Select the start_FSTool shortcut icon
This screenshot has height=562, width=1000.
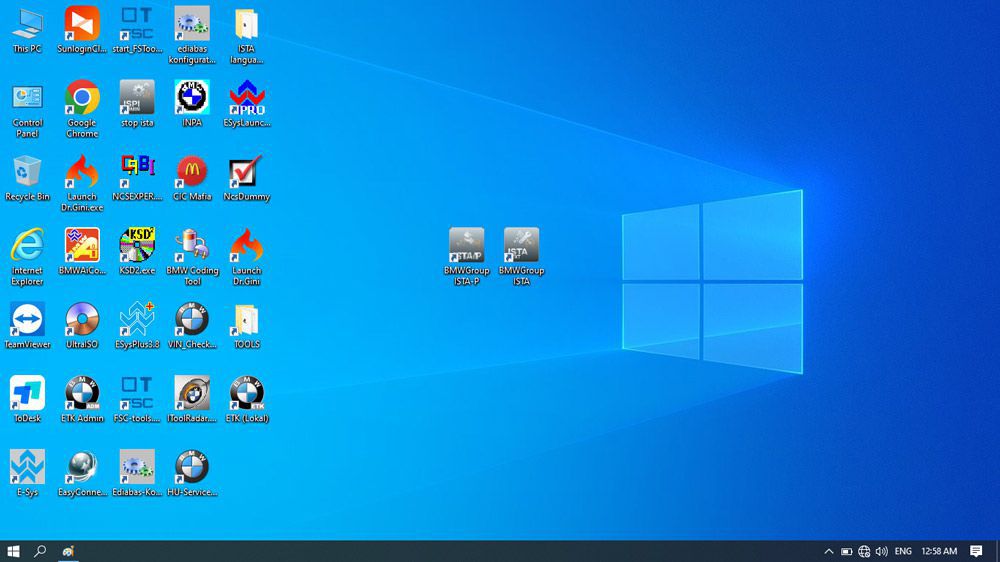pyautogui.click(x=137, y=30)
